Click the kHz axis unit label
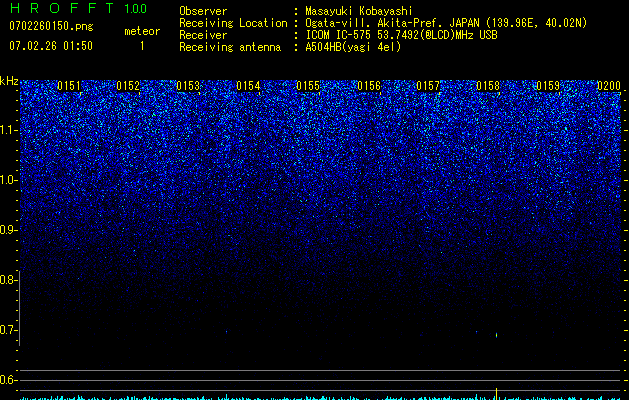Image resolution: width=629 pixels, height=400 pixels. pyautogui.click(x=9, y=81)
